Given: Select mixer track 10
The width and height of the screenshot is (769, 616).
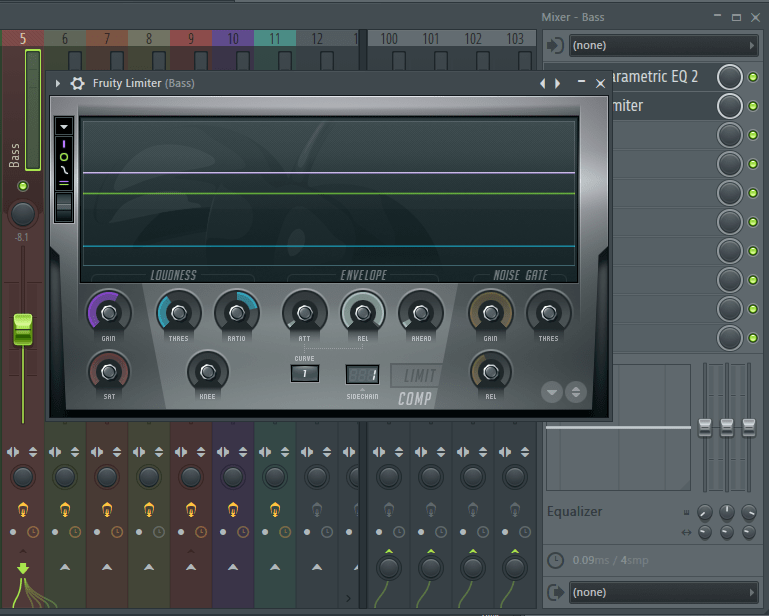Looking at the screenshot, I should pyautogui.click(x=233, y=38).
